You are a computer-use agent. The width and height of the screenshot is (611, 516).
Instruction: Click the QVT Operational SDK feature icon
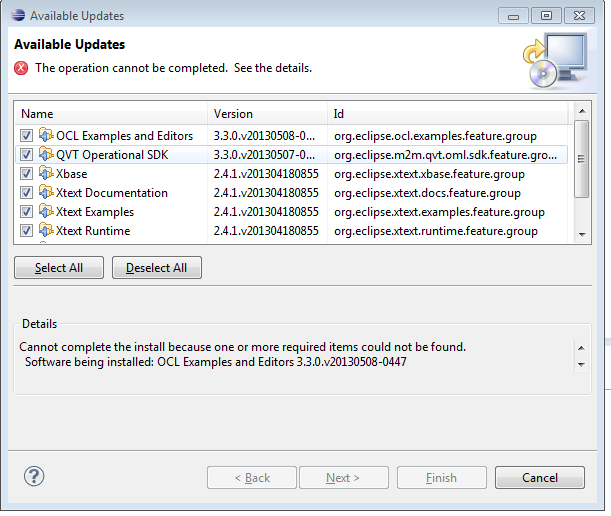pyautogui.click(x=46, y=154)
